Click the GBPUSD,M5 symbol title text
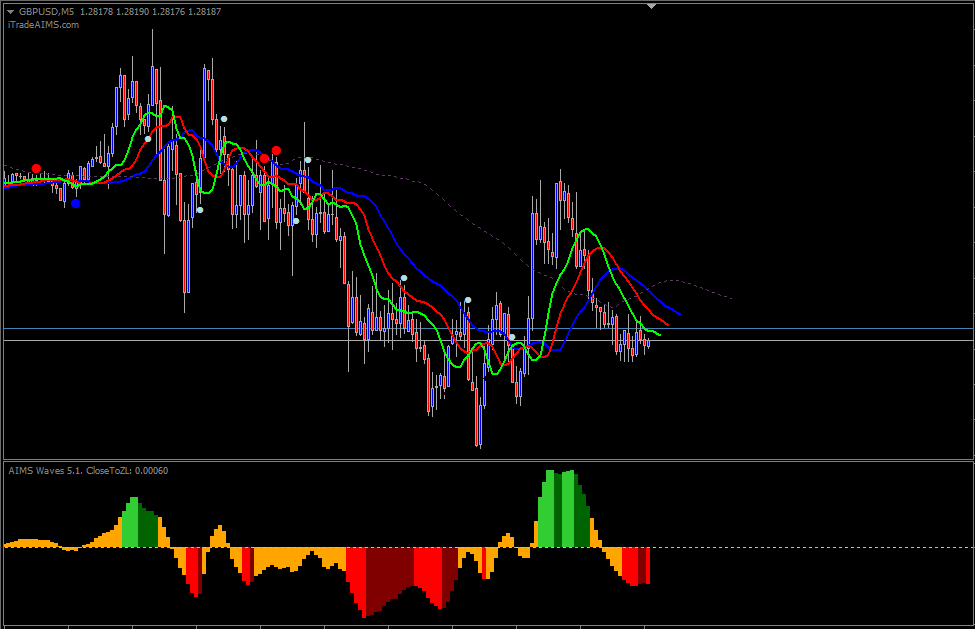Image resolution: width=975 pixels, height=629 pixels. 46,11
